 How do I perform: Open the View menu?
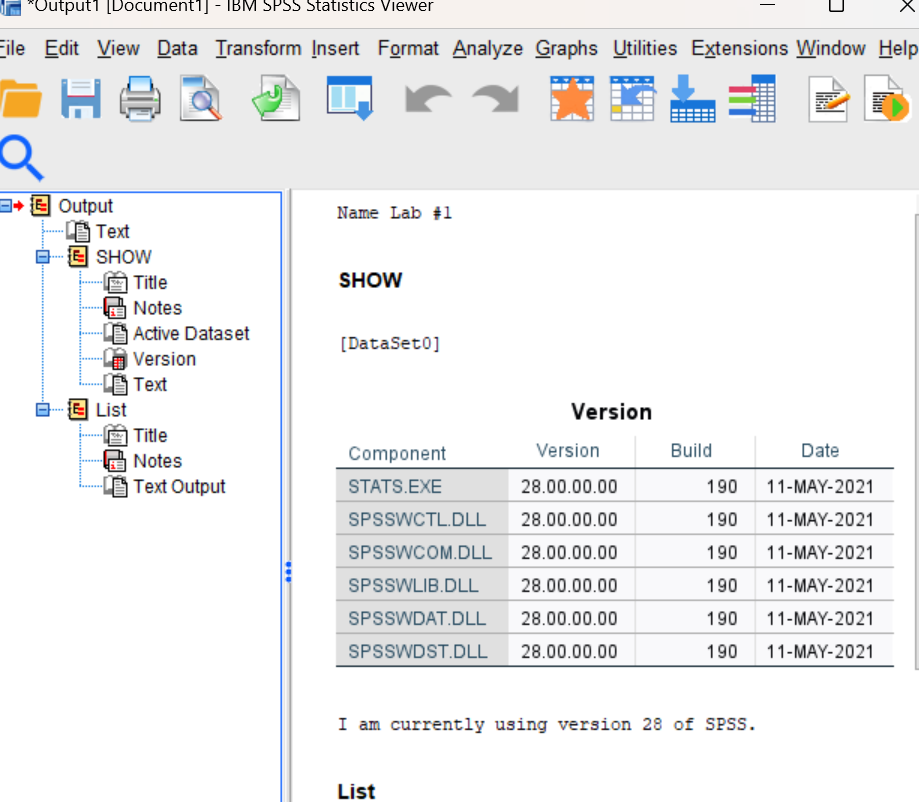pos(118,48)
